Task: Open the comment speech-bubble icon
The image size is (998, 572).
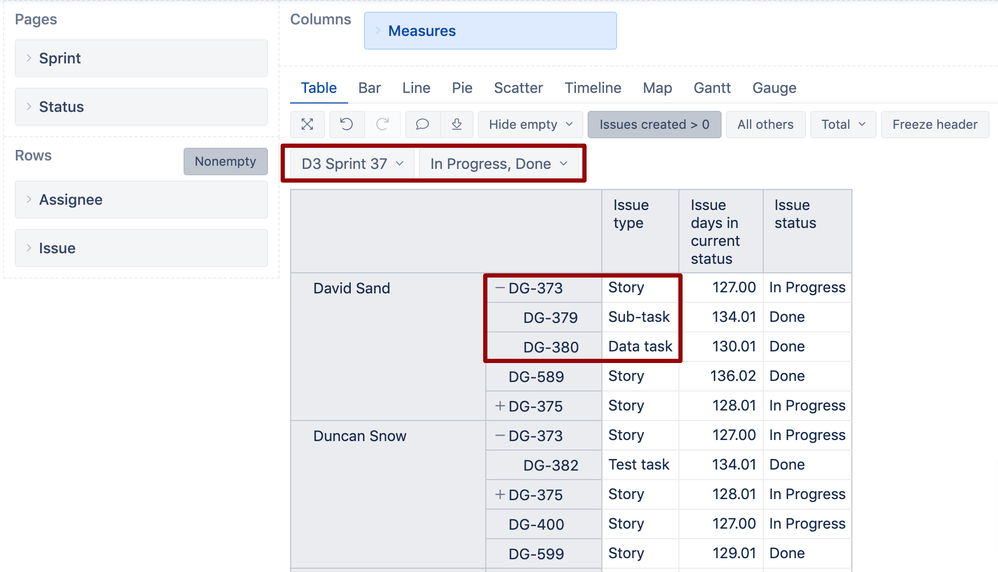Action: [x=422, y=125]
